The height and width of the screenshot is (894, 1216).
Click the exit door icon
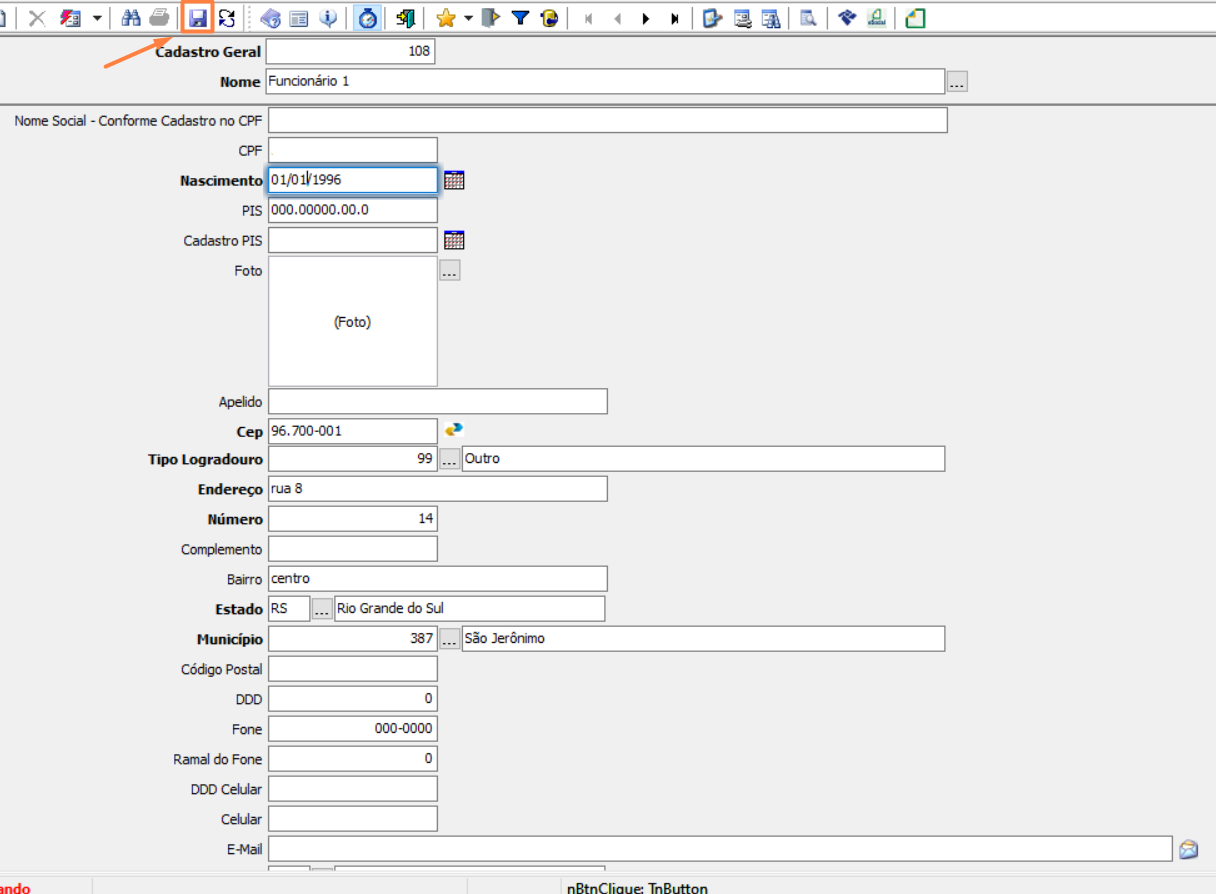tap(405, 18)
